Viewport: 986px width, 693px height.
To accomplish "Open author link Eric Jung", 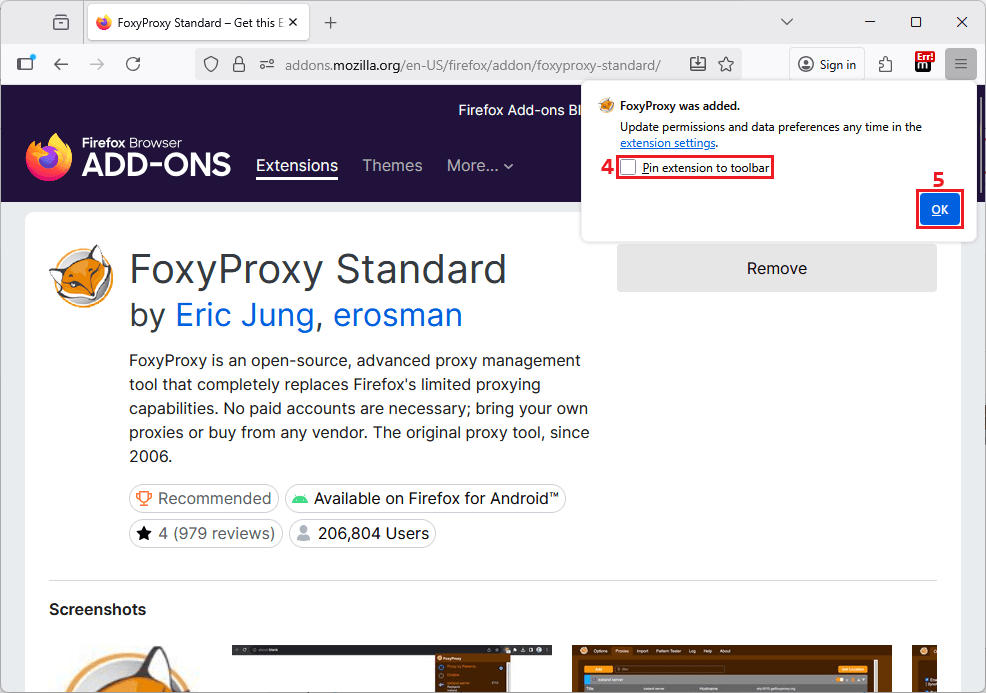I will 244,316.
